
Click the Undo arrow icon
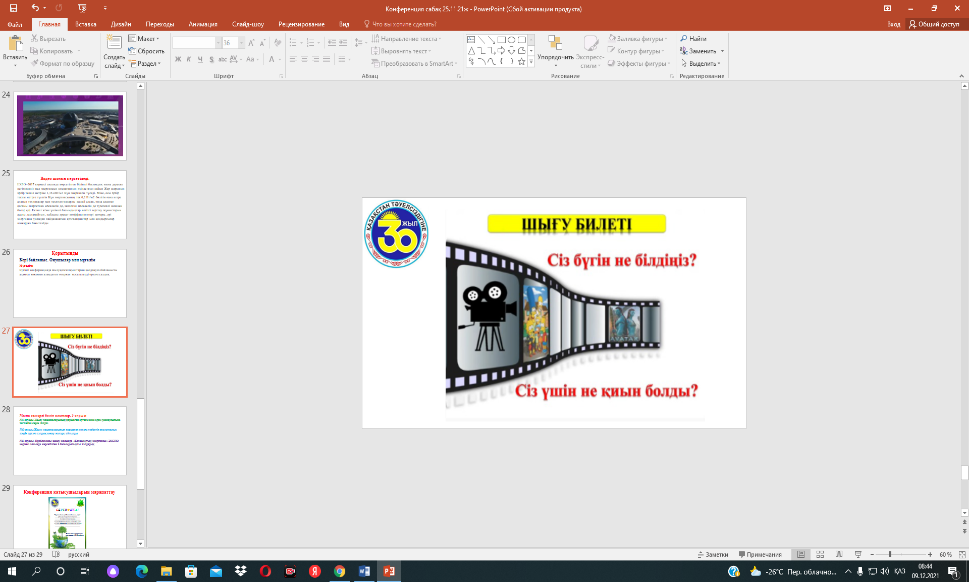coord(34,7)
